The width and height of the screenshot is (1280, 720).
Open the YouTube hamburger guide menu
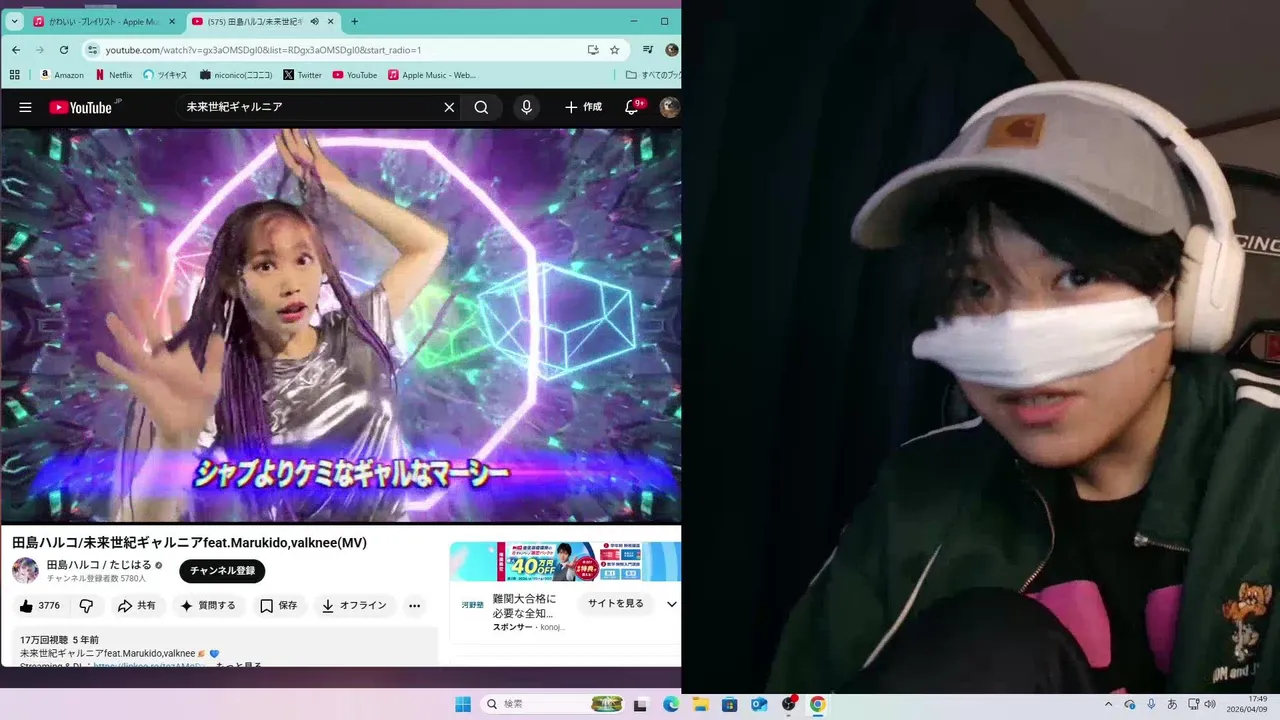tap(25, 107)
